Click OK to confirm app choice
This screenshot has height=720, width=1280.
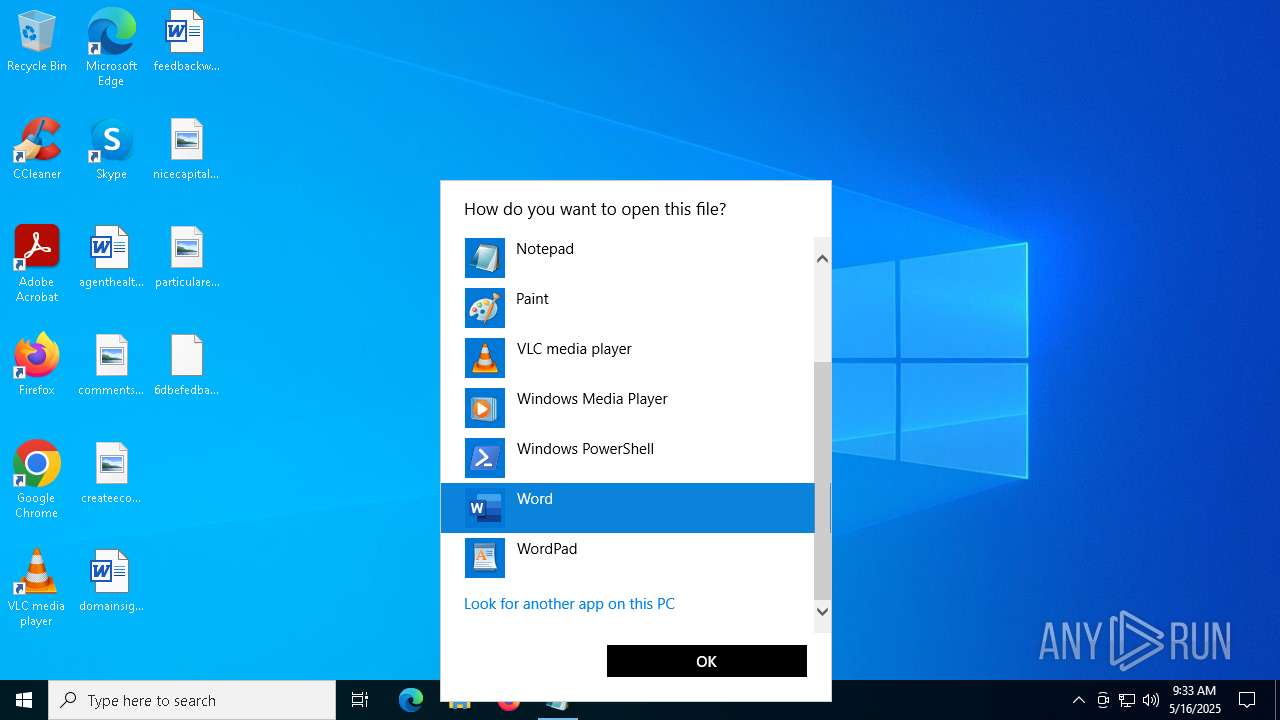tap(707, 661)
